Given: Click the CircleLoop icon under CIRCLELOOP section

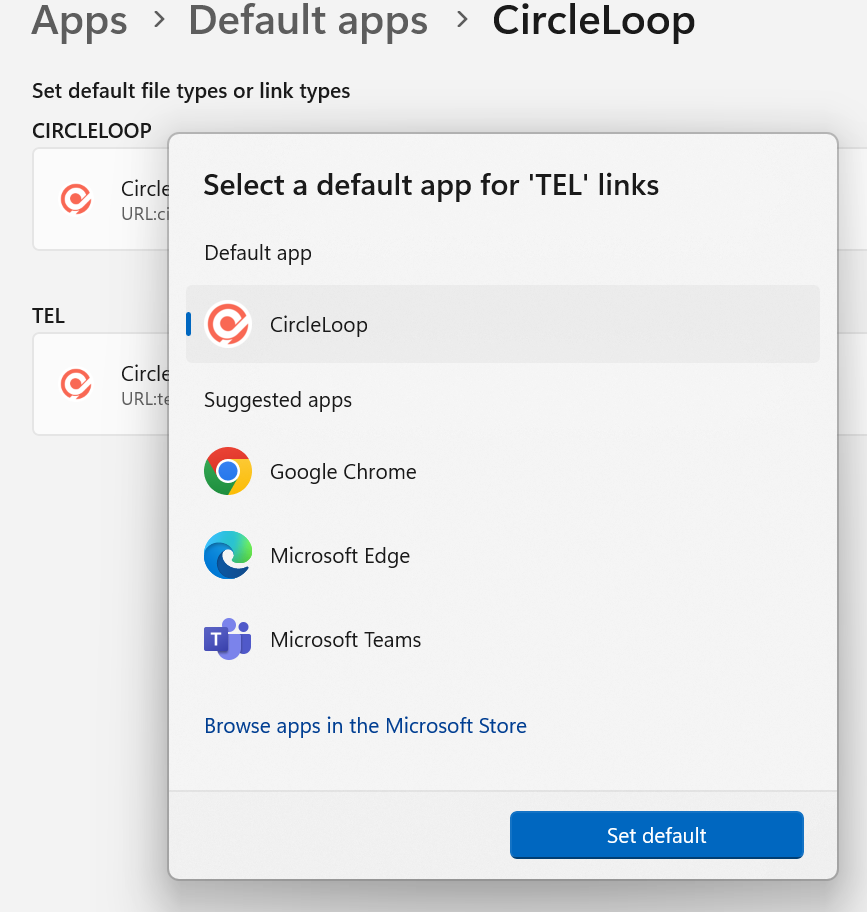Looking at the screenshot, I should (x=76, y=199).
